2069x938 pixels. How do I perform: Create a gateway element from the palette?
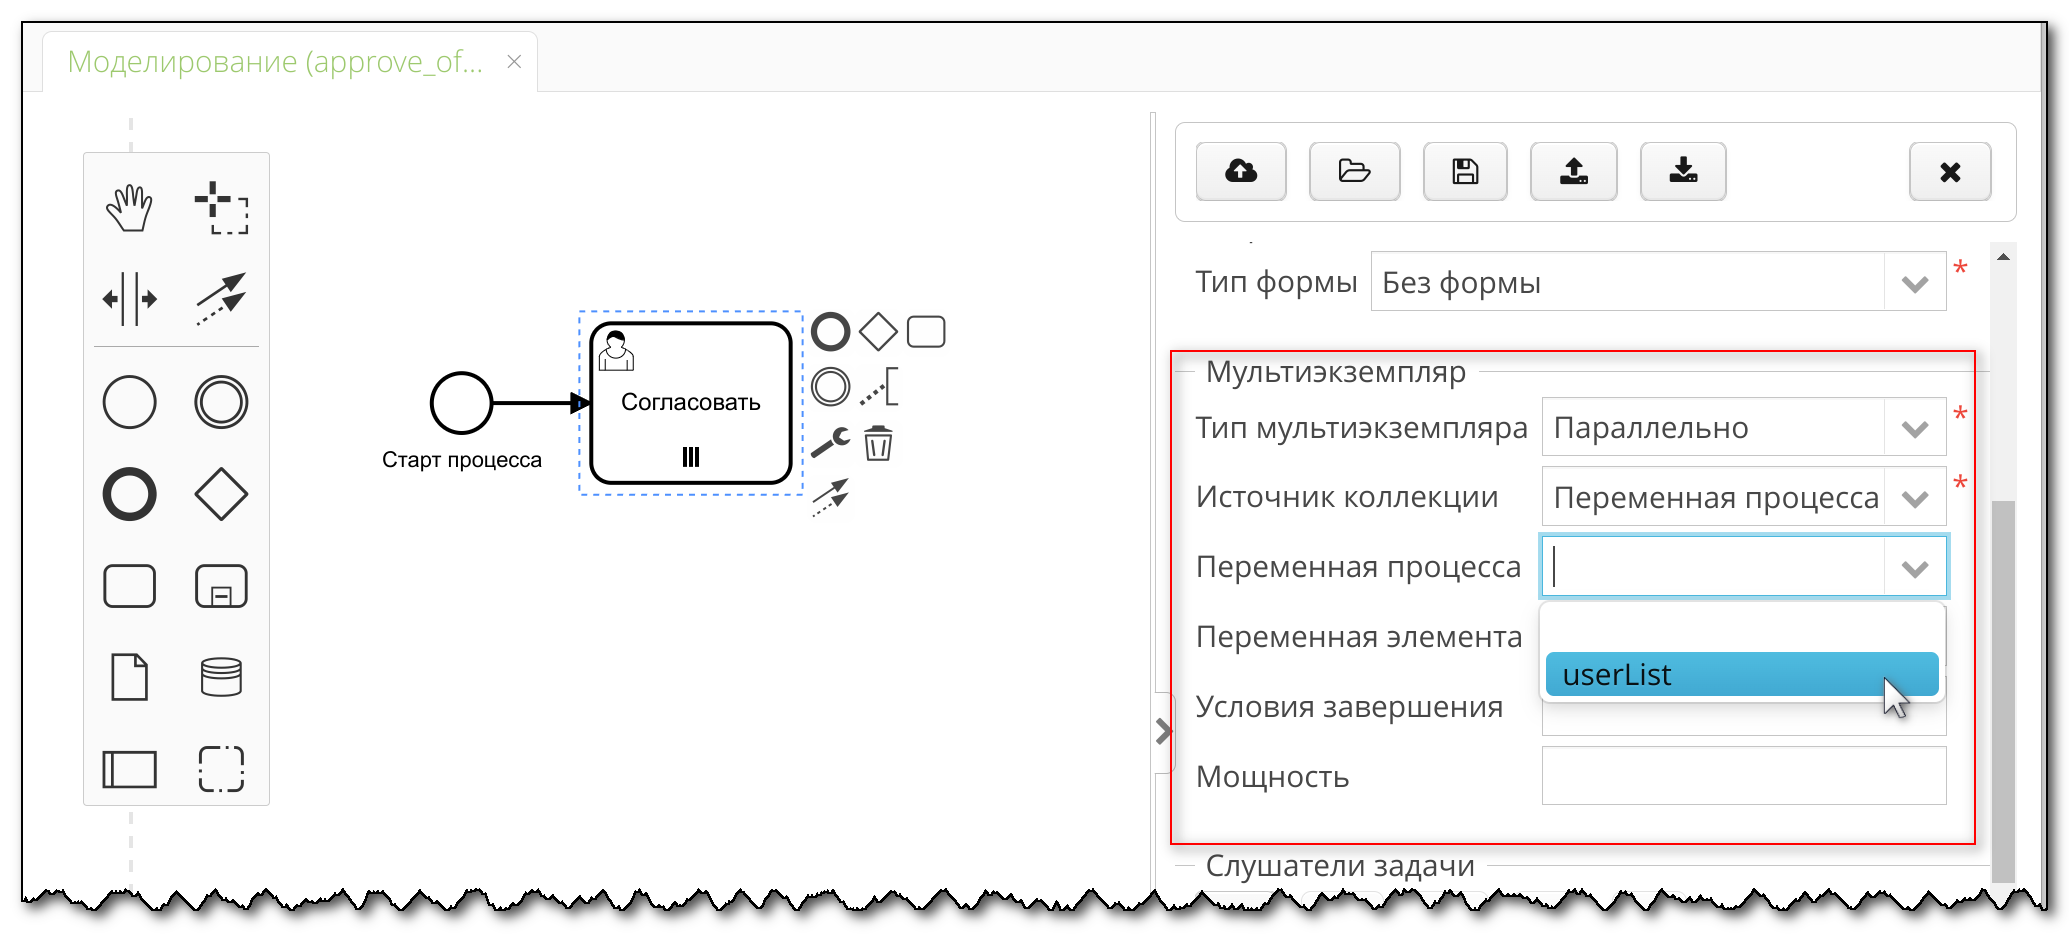coord(220,492)
